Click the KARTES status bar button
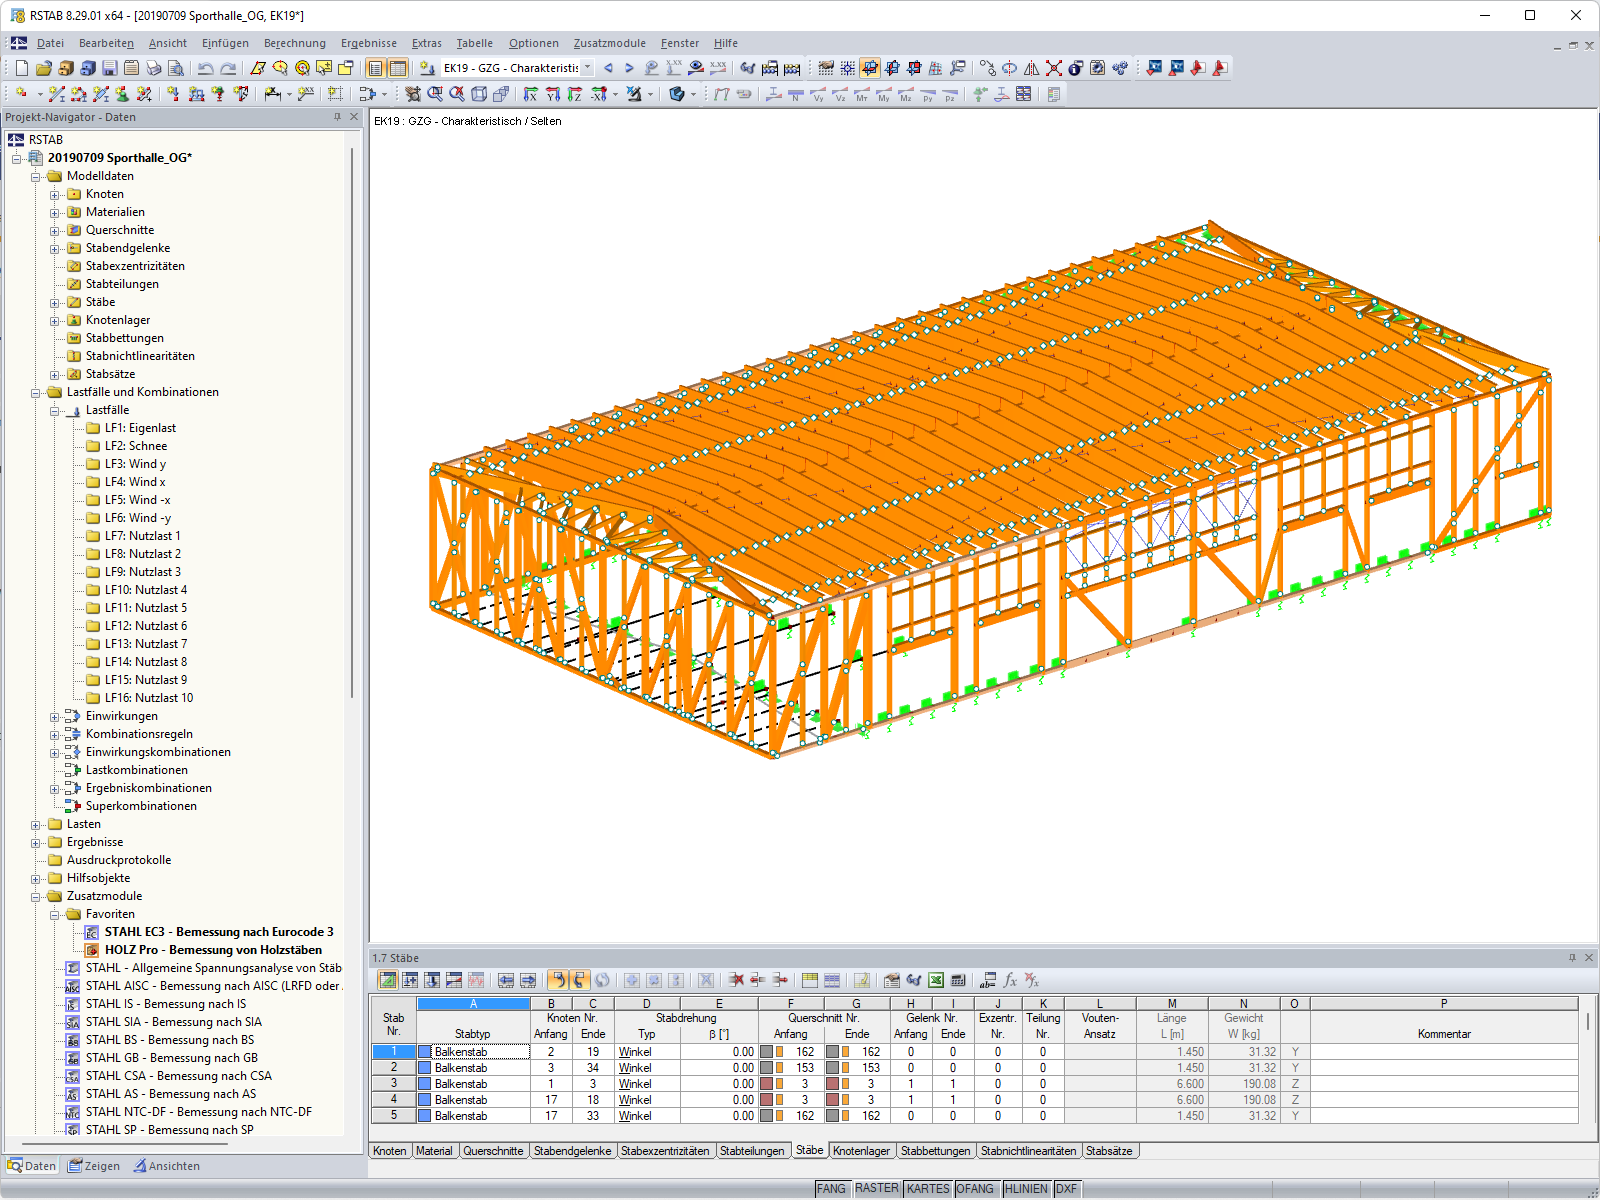The image size is (1600, 1200). pos(928,1189)
